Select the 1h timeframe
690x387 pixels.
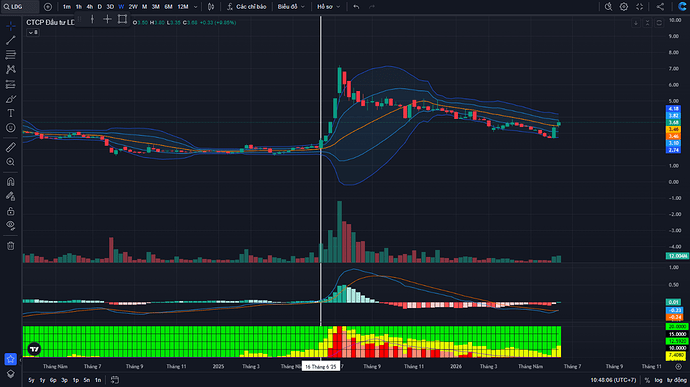pyautogui.click(x=79, y=7)
